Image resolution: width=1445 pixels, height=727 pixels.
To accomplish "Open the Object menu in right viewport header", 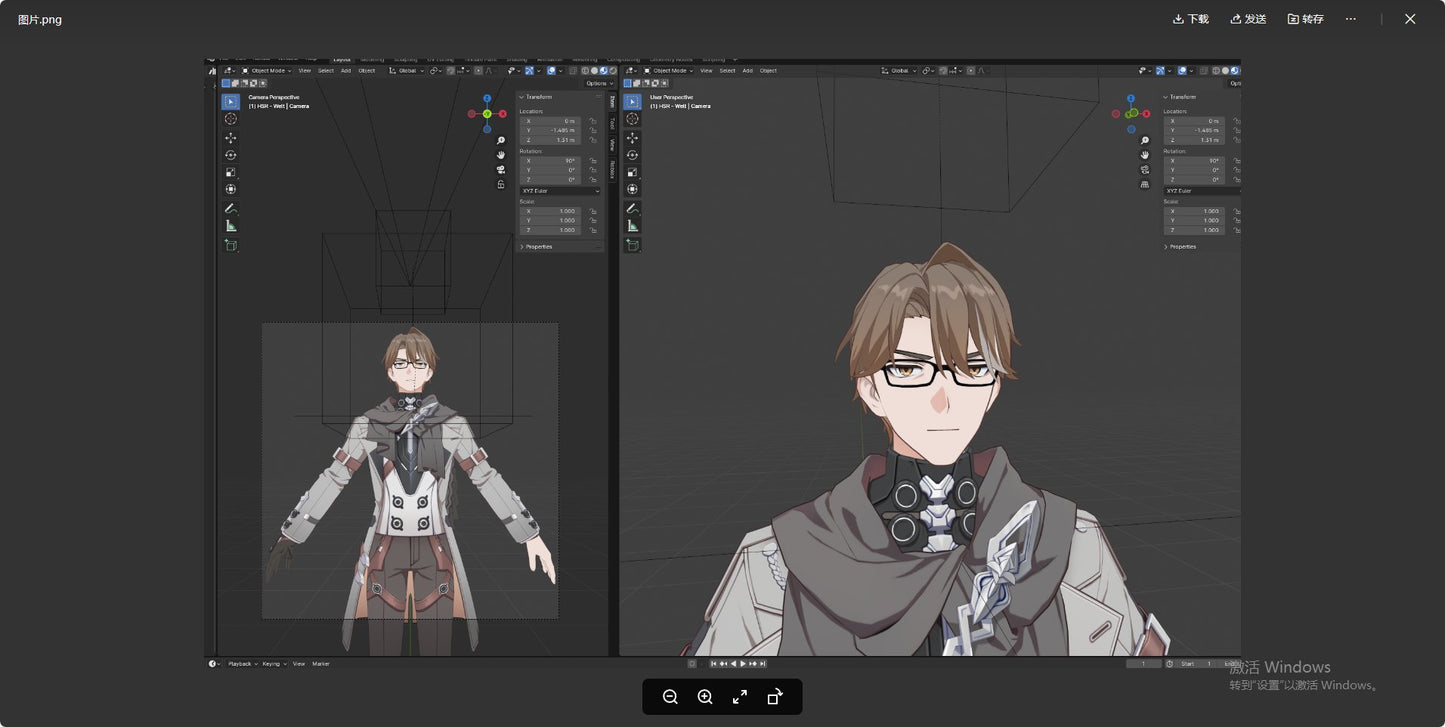I will 768,71.
